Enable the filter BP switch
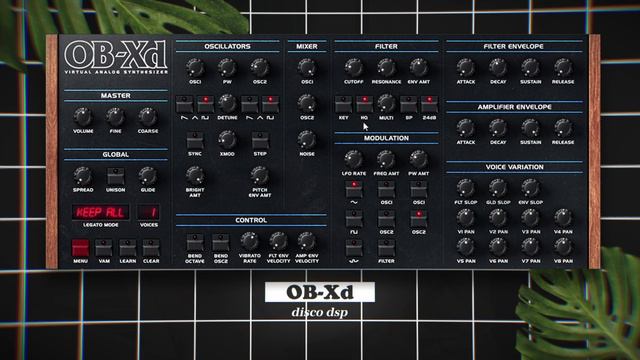Image resolution: width=640 pixels, height=360 pixels. [408, 104]
